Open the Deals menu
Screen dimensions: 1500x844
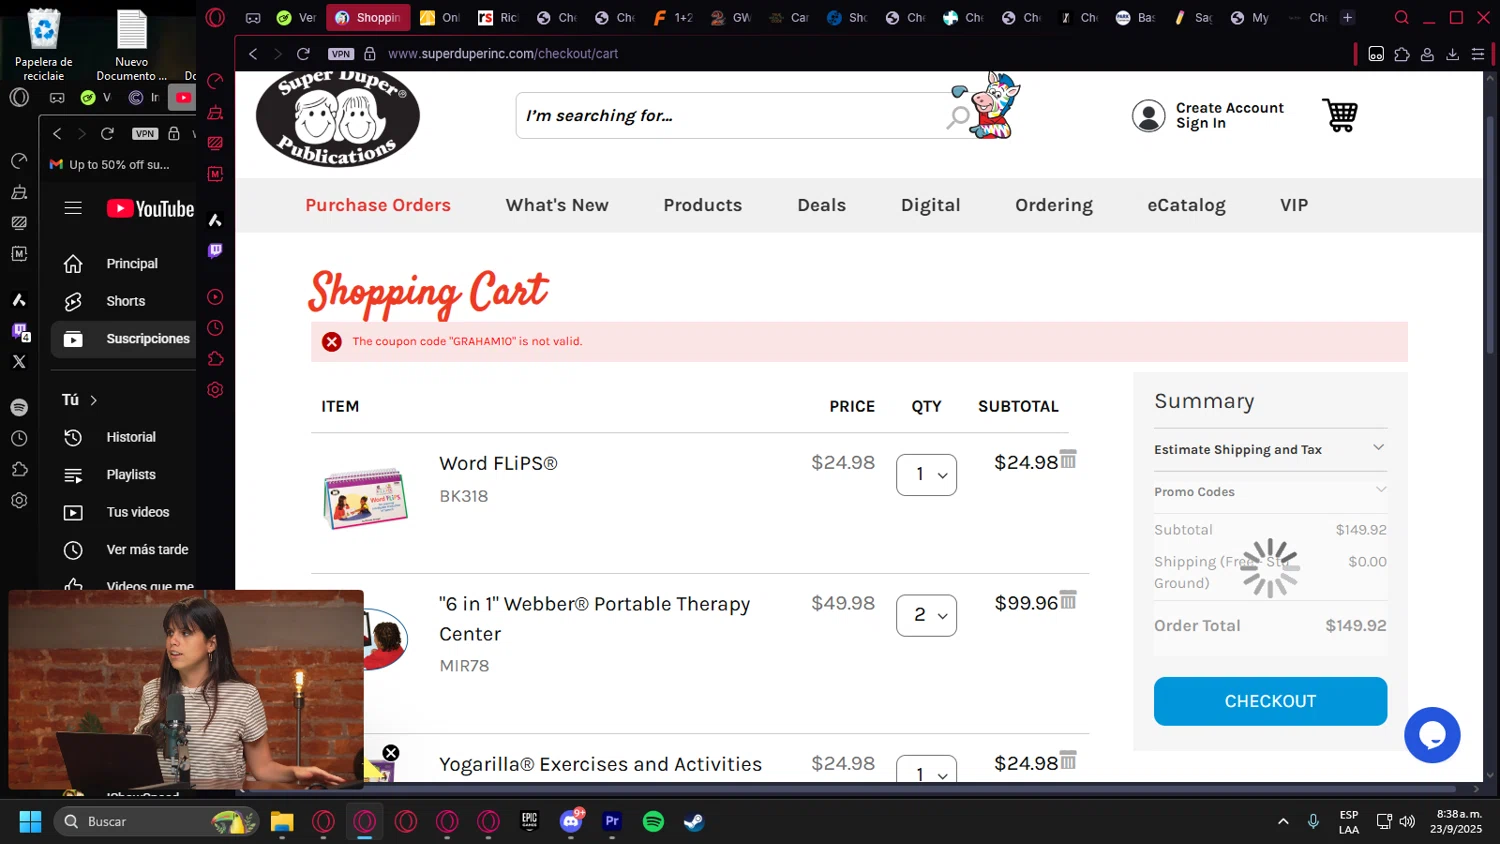tap(821, 205)
